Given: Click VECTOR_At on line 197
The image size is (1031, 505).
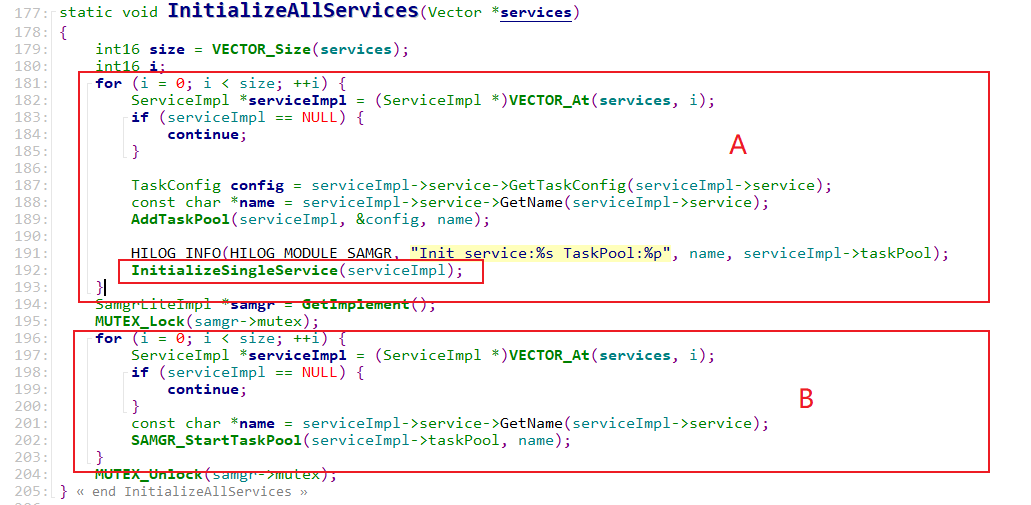Looking at the screenshot, I should coord(550,356).
